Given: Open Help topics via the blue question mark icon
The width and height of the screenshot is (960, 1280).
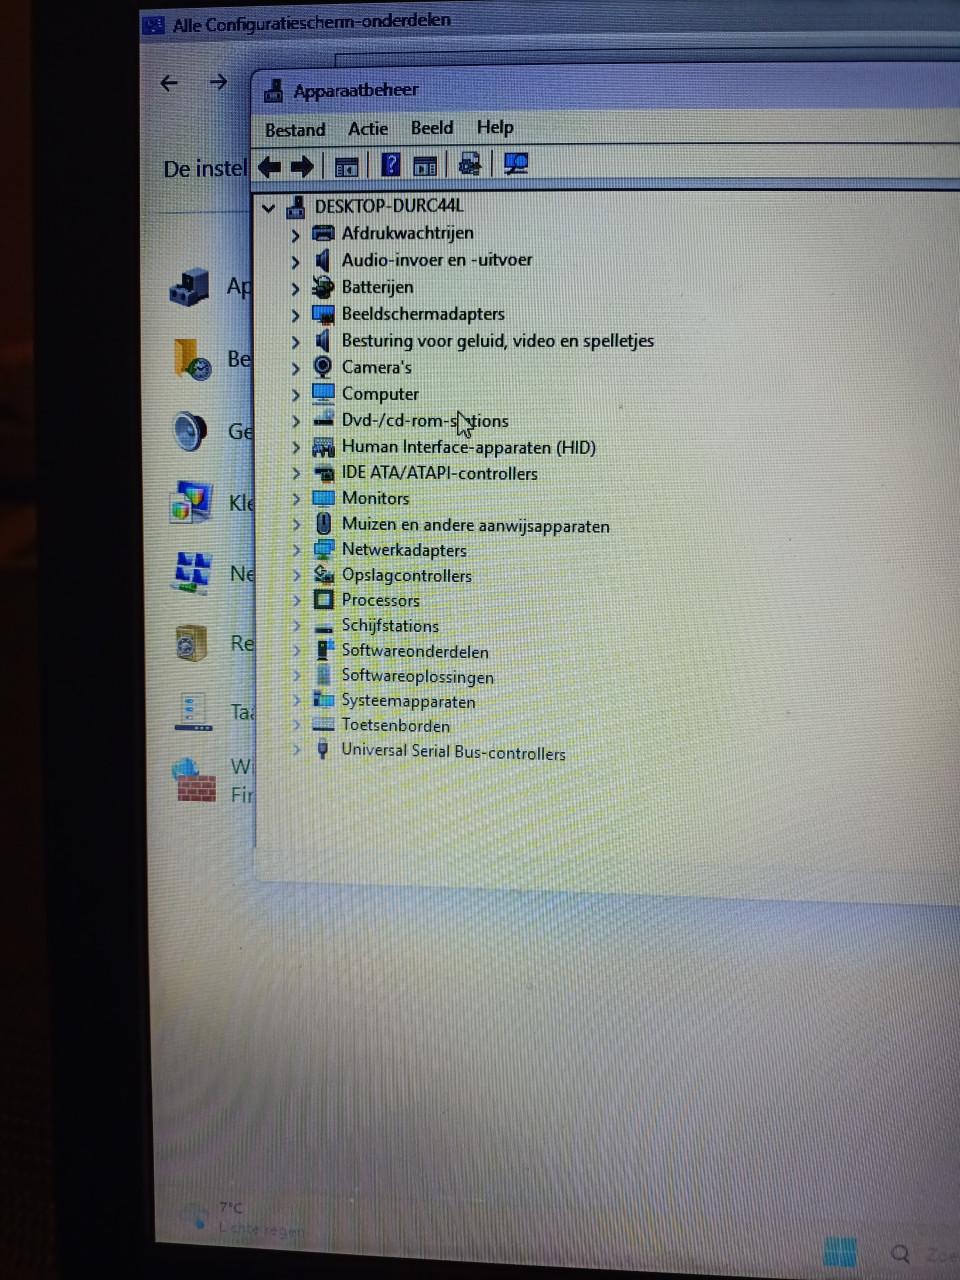Looking at the screenshot, I should pyautogui.click(x=390, y=165).
